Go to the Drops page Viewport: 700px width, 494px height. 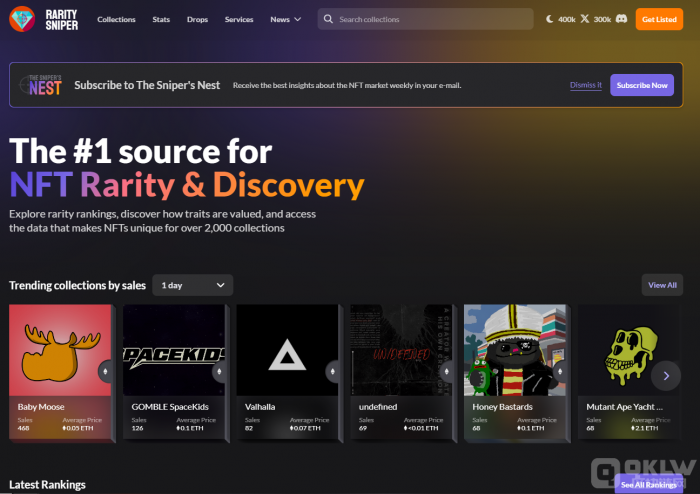pyautogui.click(x=197, y=19)
